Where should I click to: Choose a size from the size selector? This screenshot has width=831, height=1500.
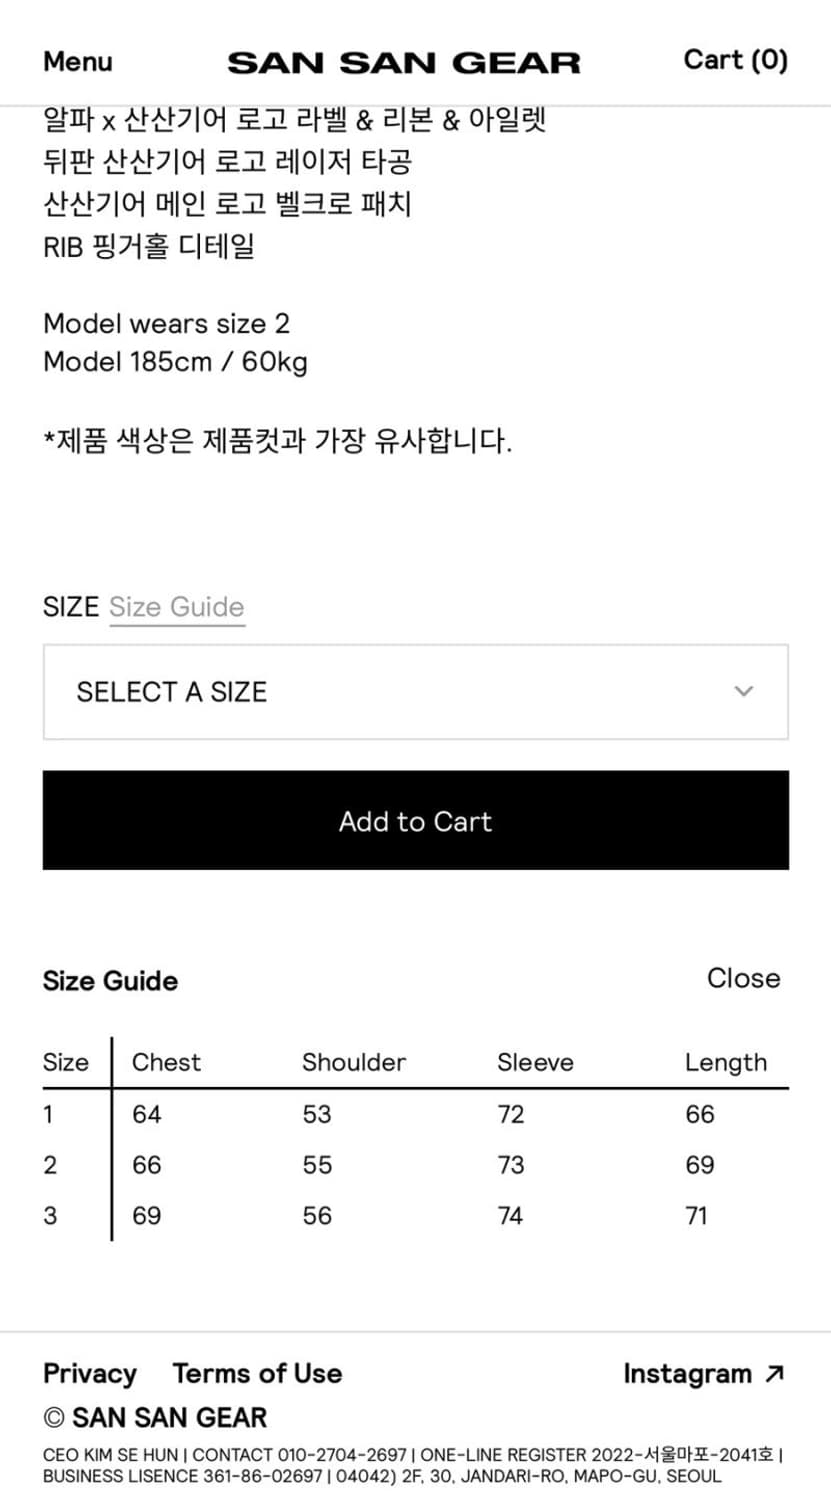point(415,691)
